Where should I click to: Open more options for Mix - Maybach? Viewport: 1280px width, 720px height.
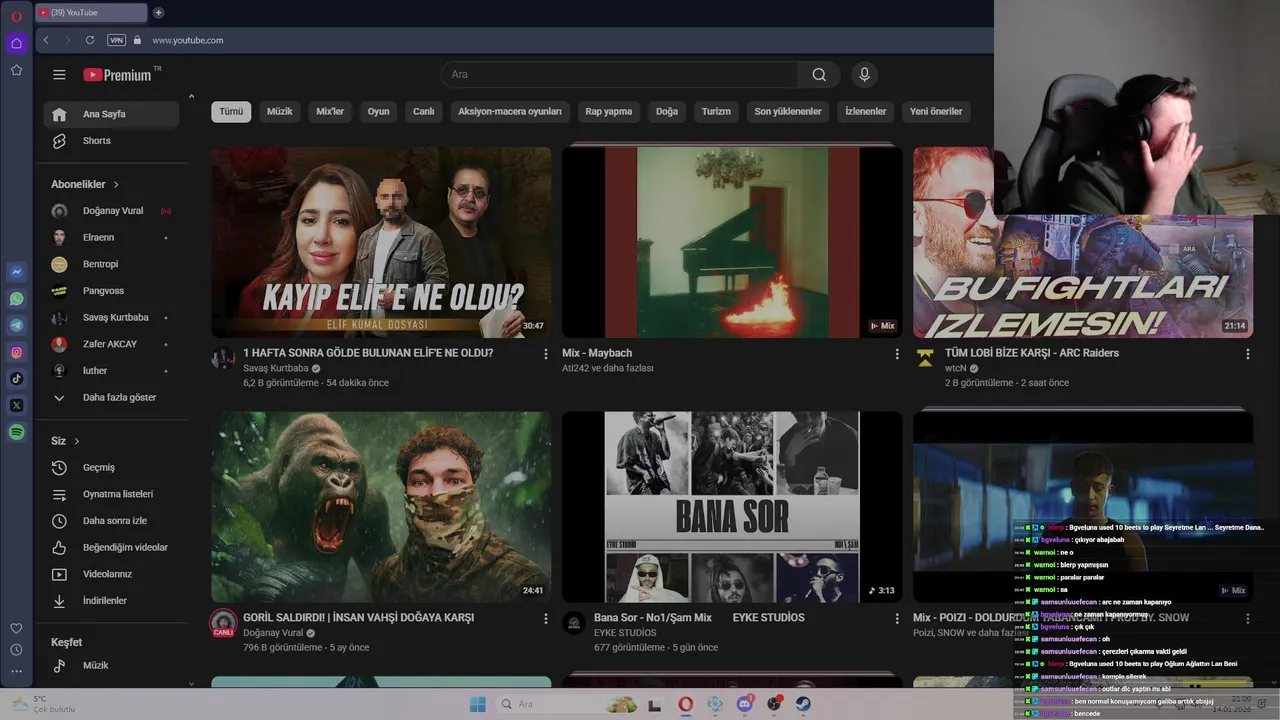click(896, 354)
